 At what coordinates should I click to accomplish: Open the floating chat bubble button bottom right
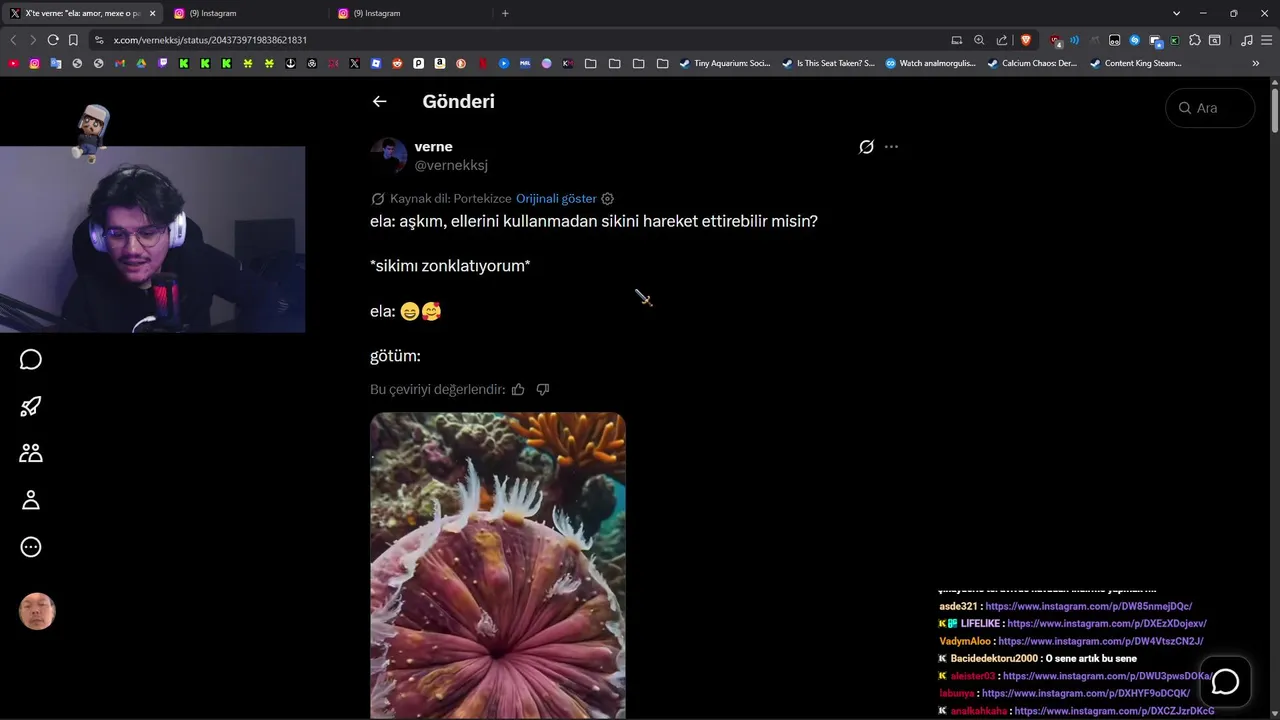[x=1225, y=682]
